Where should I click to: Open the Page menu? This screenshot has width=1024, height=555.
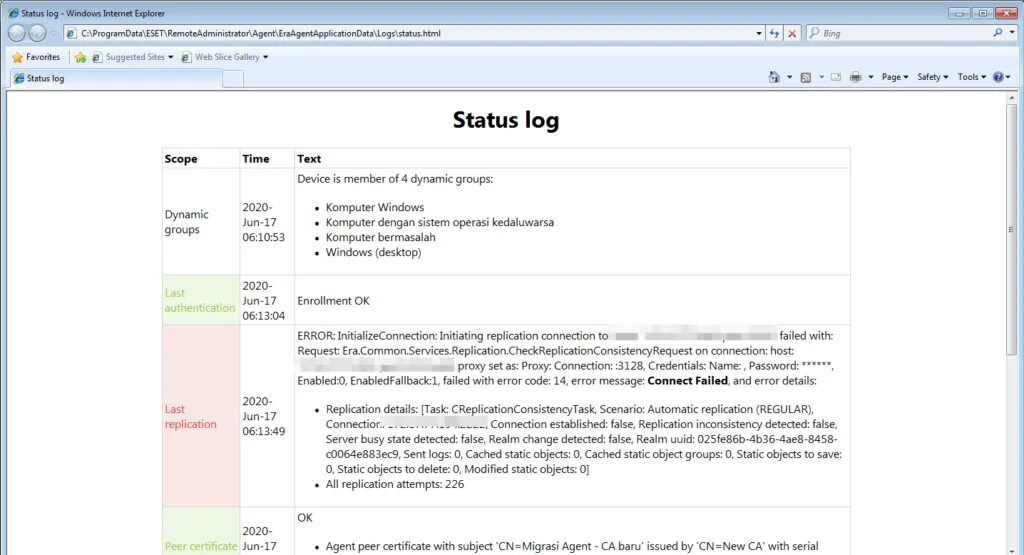[895, 77]
